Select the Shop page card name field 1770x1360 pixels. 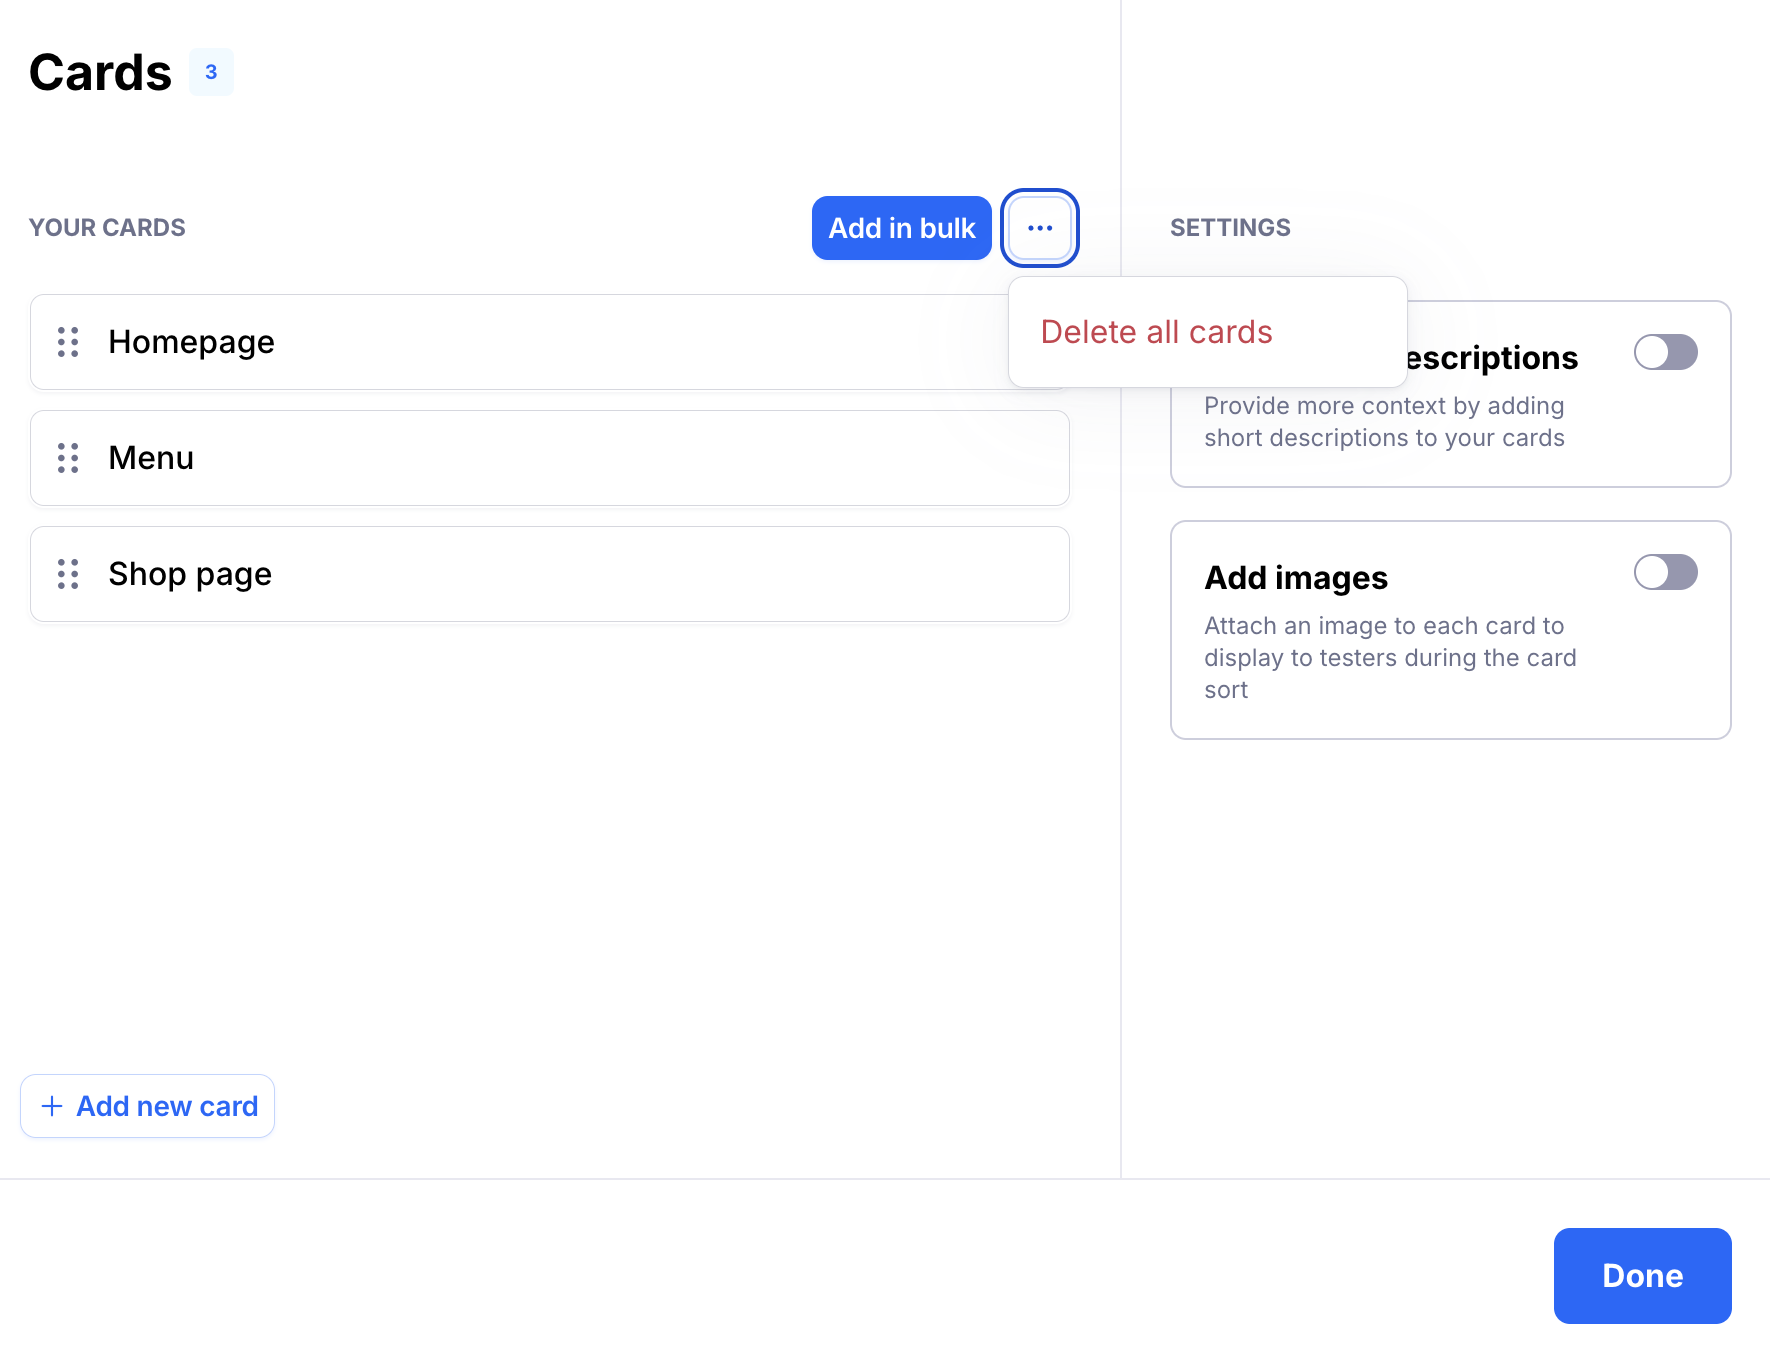tap(550, 574)
